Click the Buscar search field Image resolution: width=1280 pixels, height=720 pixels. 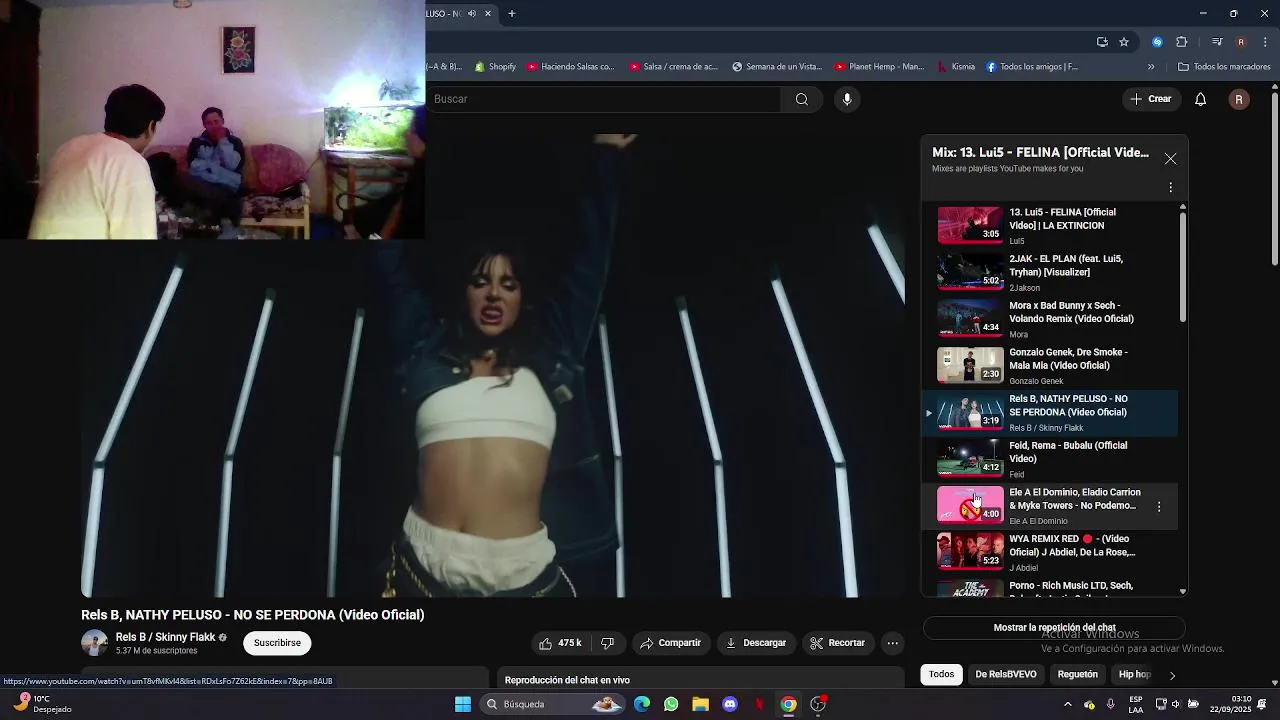tap(603, 99)
